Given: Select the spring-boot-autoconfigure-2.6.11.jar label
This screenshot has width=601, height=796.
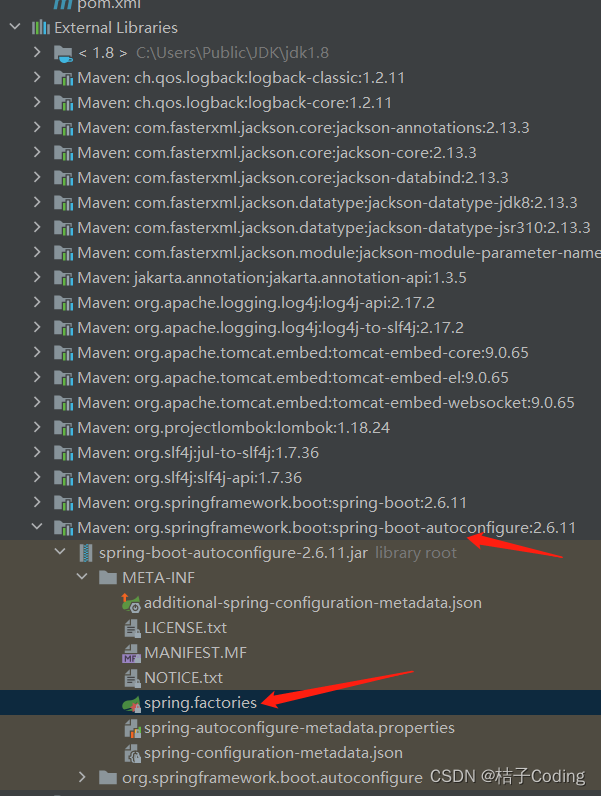Looking at the screenshot, I should (233, 553).
